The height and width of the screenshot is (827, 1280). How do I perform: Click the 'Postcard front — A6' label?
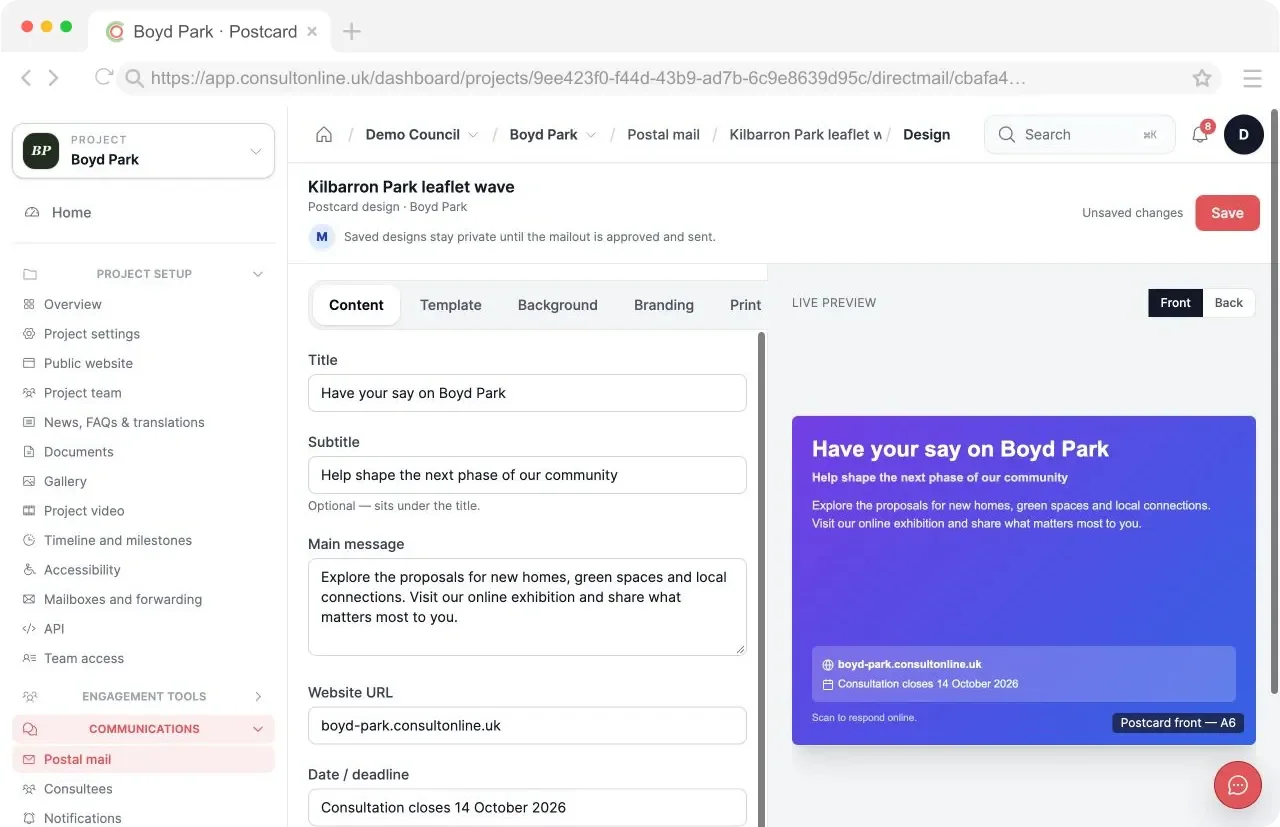(1178, 723)
